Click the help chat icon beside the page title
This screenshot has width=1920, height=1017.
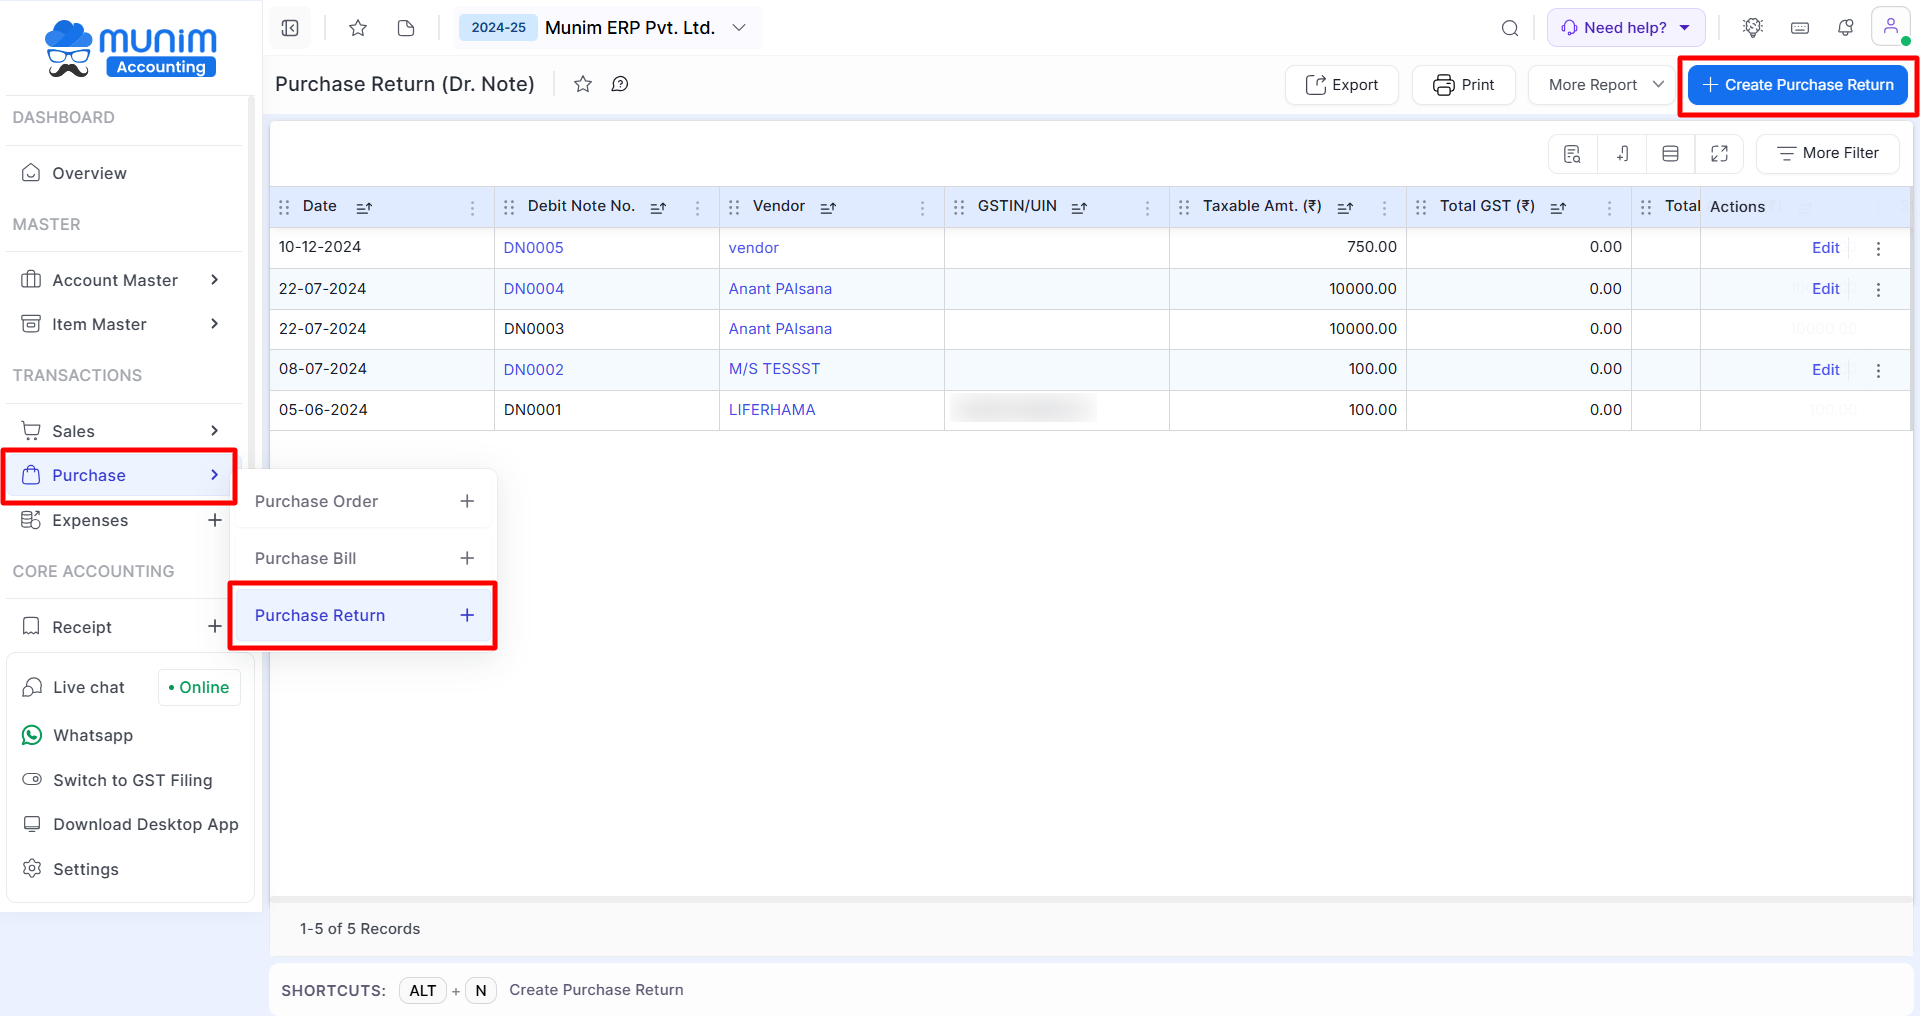pyautogui.click(x=620, y=84)
